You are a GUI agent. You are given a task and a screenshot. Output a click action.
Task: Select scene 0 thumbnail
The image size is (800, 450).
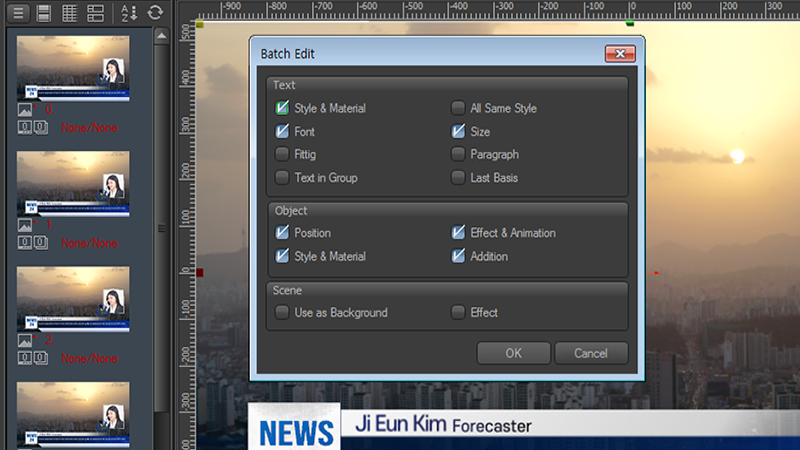(73, 68)
